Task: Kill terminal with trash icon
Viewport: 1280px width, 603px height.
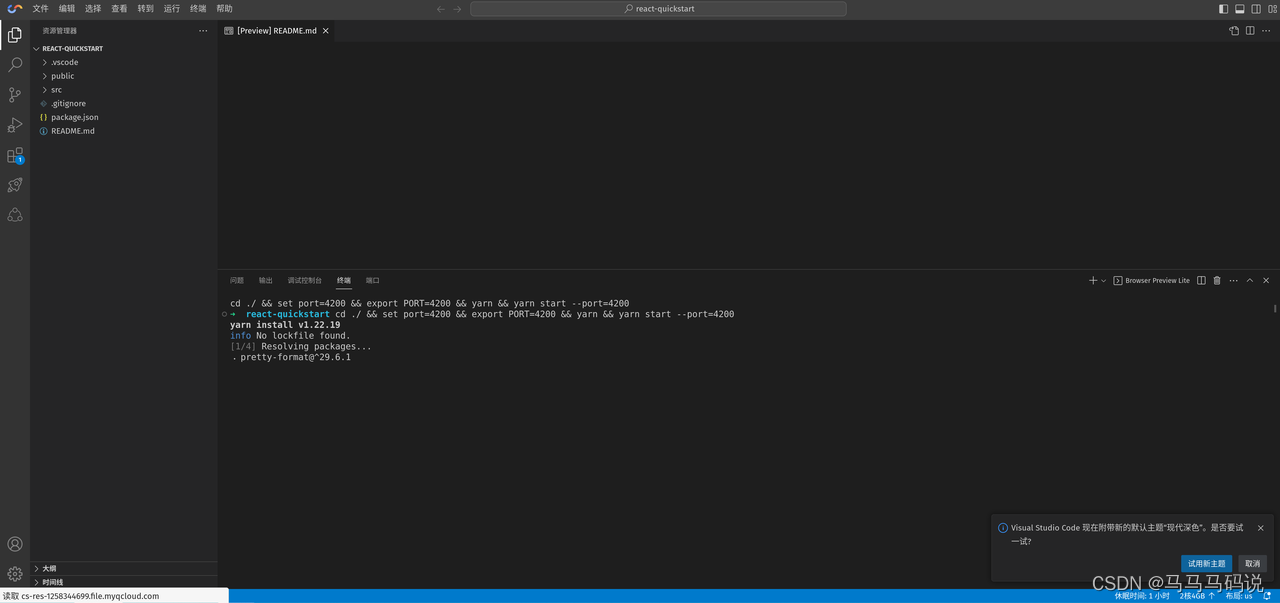Action: (x=1217, y=281)
